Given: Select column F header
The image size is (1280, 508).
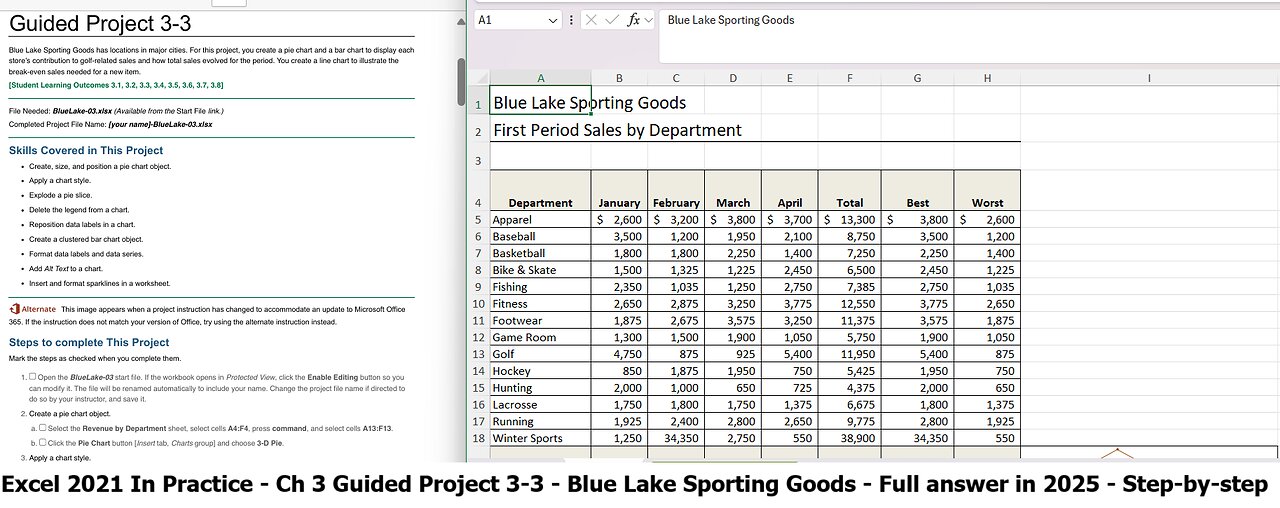Looking at the screenshot, I should click(x=850, y=78).
